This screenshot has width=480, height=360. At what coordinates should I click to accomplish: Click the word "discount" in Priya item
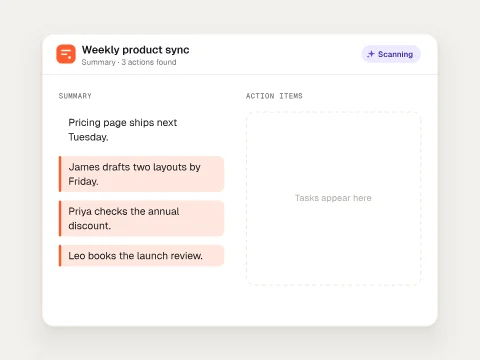click(89, 226)
